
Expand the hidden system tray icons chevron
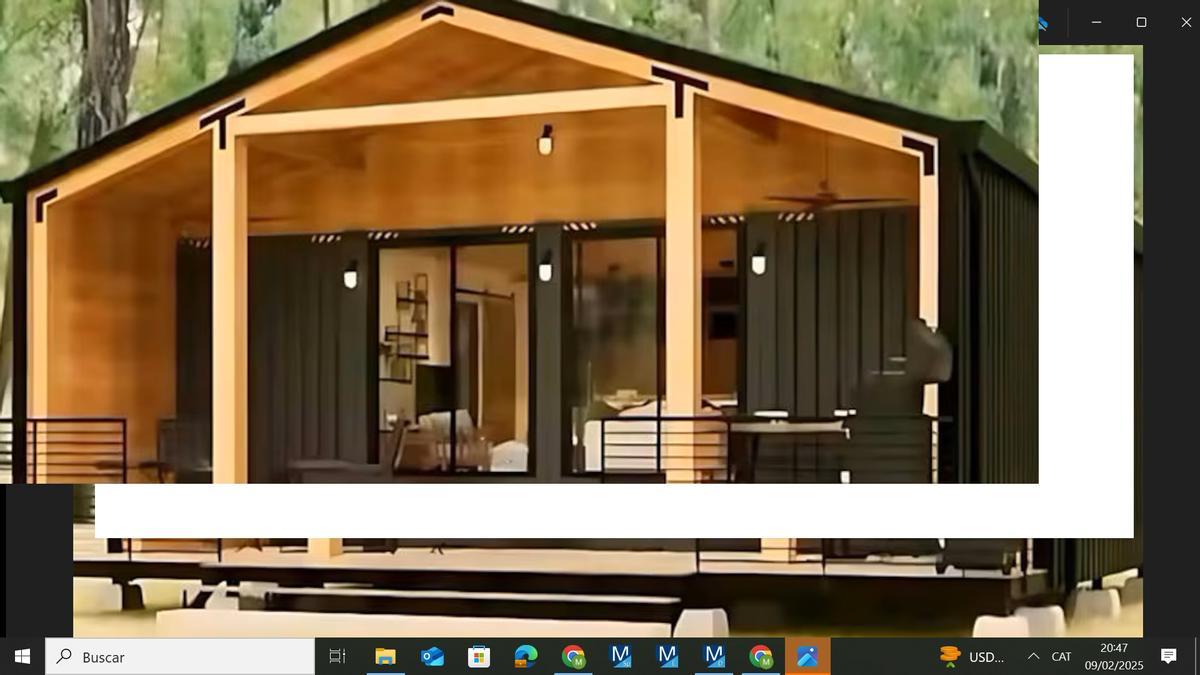point(1033,656)
